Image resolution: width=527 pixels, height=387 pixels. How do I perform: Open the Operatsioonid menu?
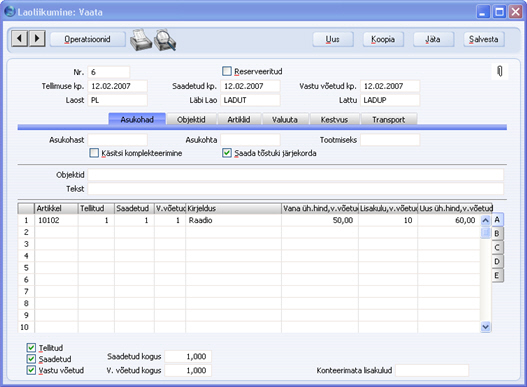87,39
